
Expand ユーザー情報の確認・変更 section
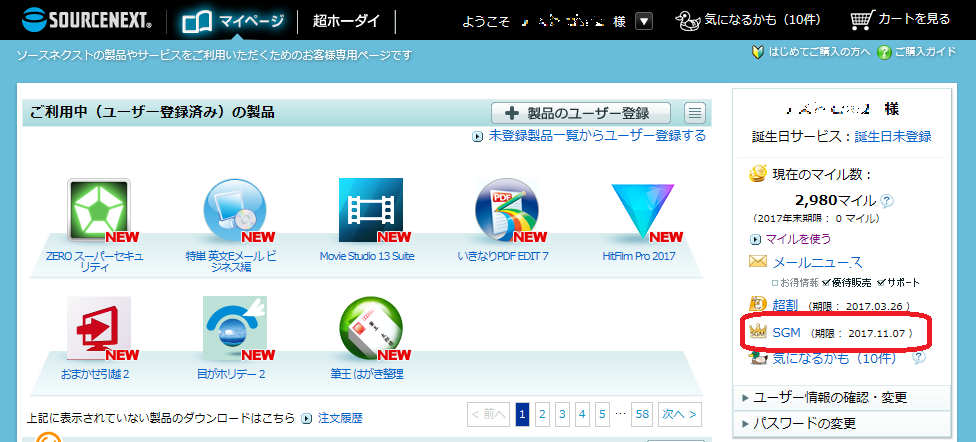842,398
